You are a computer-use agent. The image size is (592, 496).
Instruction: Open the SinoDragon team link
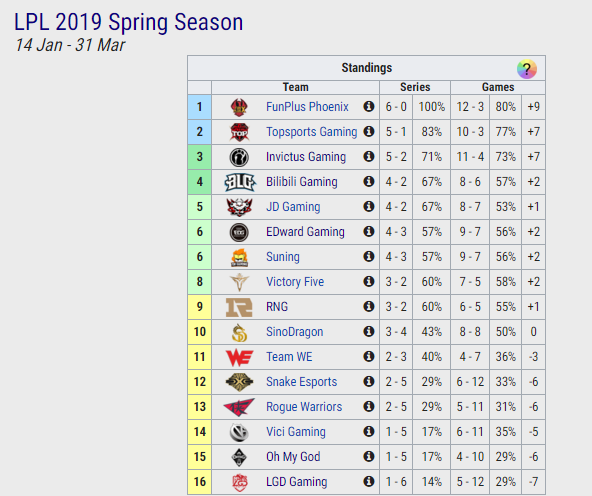[294, 332]
